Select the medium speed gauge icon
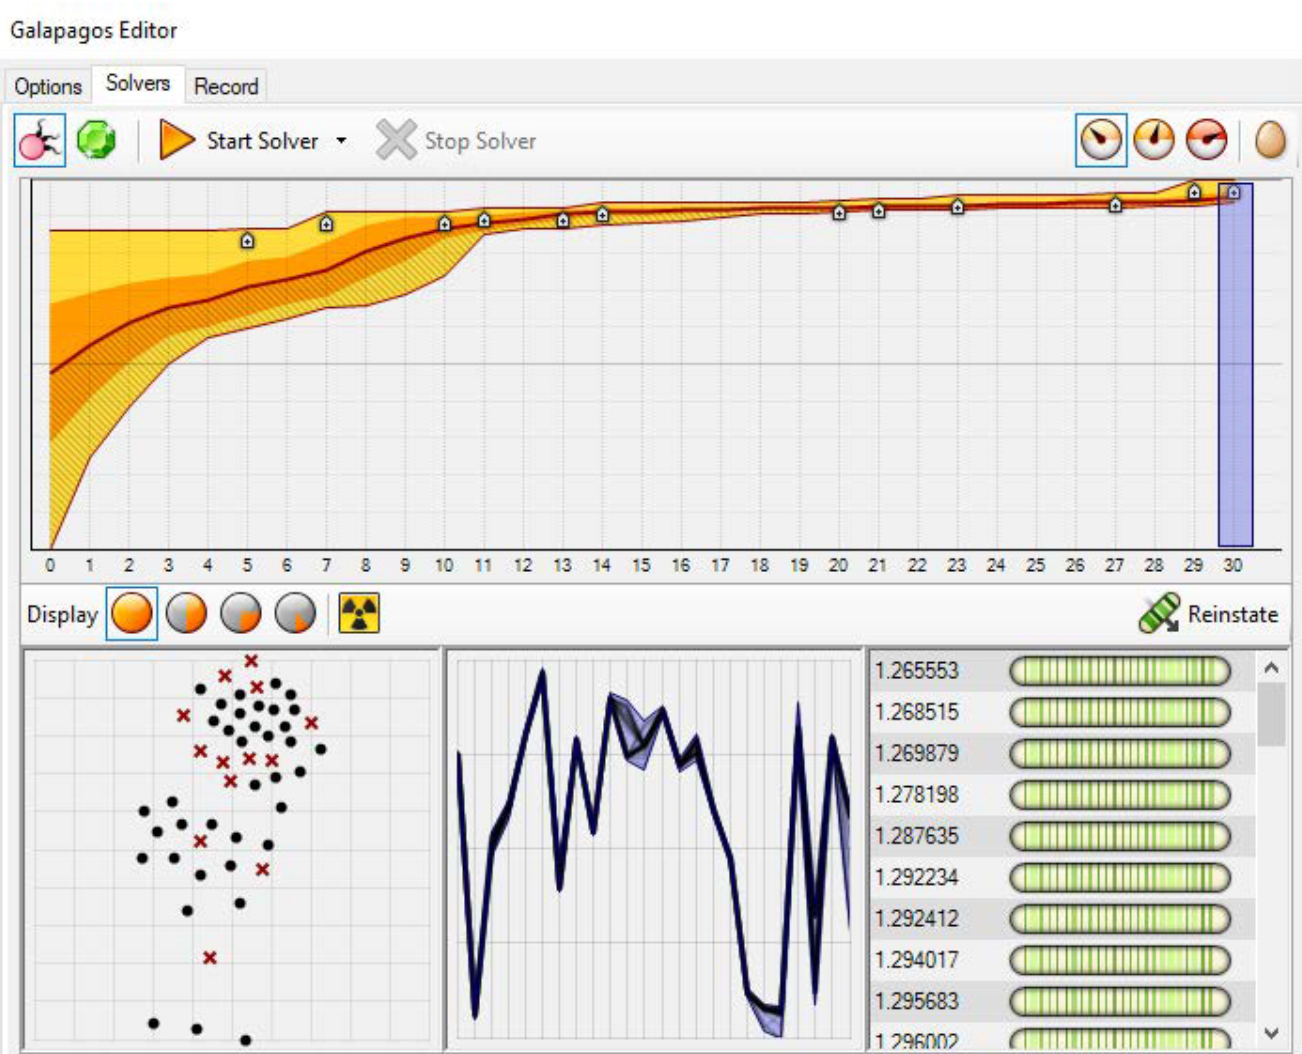The height and width of the screenshot is (1054, 1302). pyautogui.click(x=1154, y=140)
